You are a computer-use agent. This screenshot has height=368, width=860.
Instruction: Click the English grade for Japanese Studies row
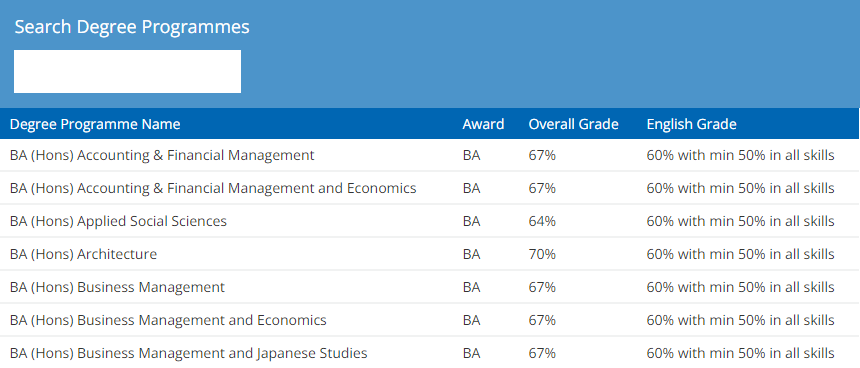pos(740,353)
